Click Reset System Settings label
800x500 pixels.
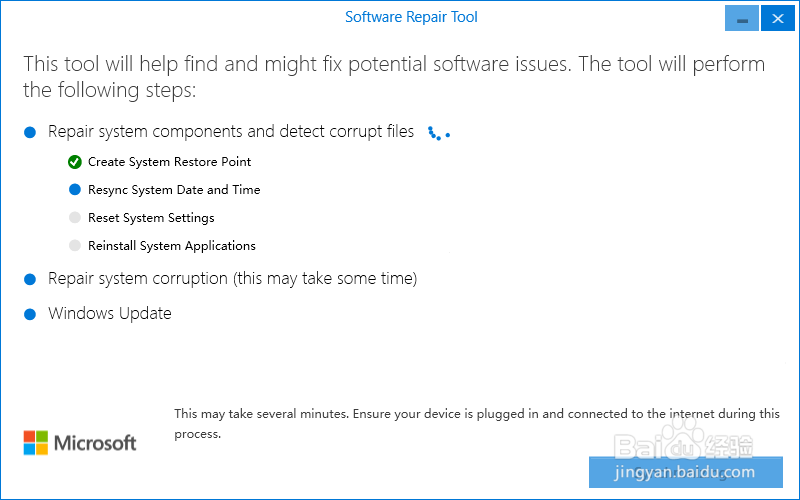coord(151,218)
